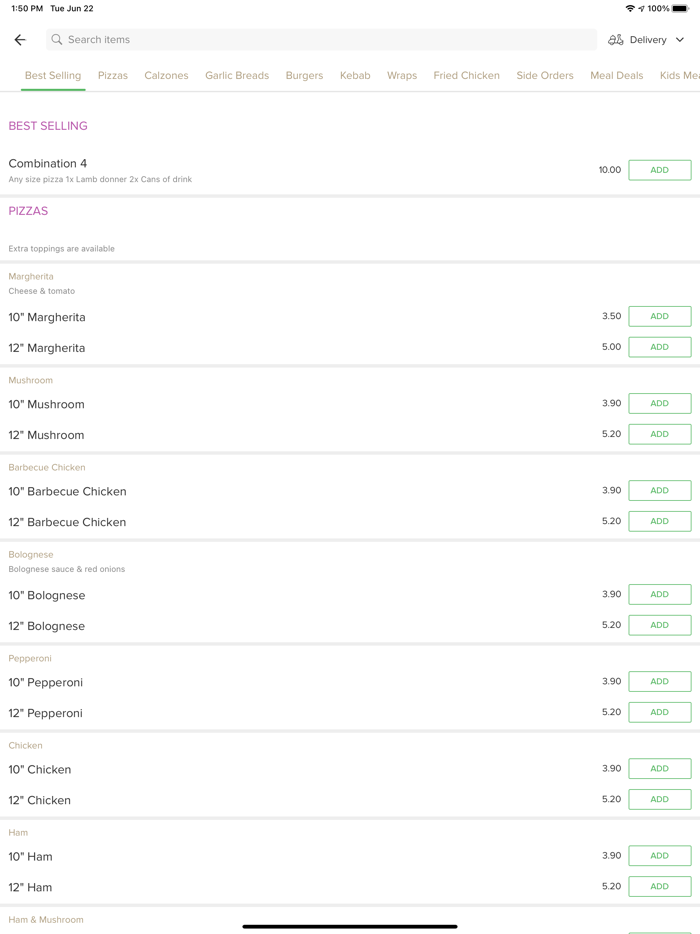Tap the back arrow icon
This screenshot has width=700, height=934.
[20, 40]
